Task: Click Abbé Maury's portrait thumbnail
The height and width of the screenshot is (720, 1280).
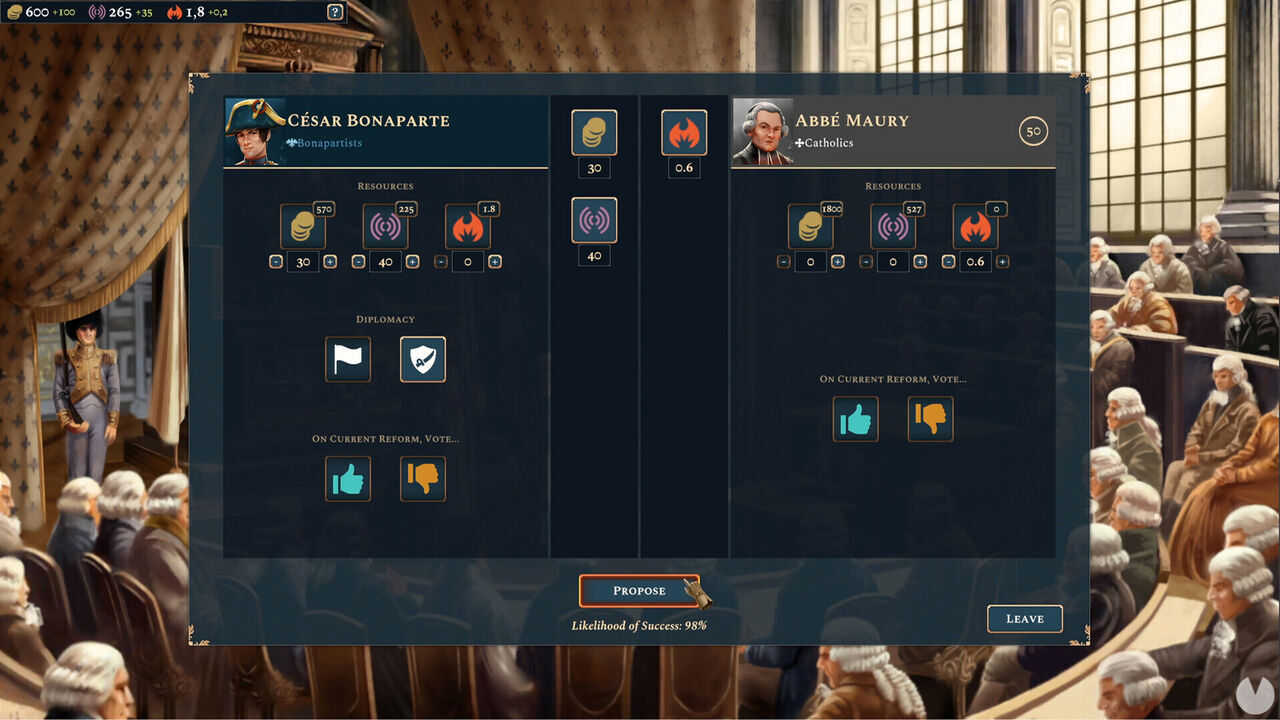Action: 763,131
